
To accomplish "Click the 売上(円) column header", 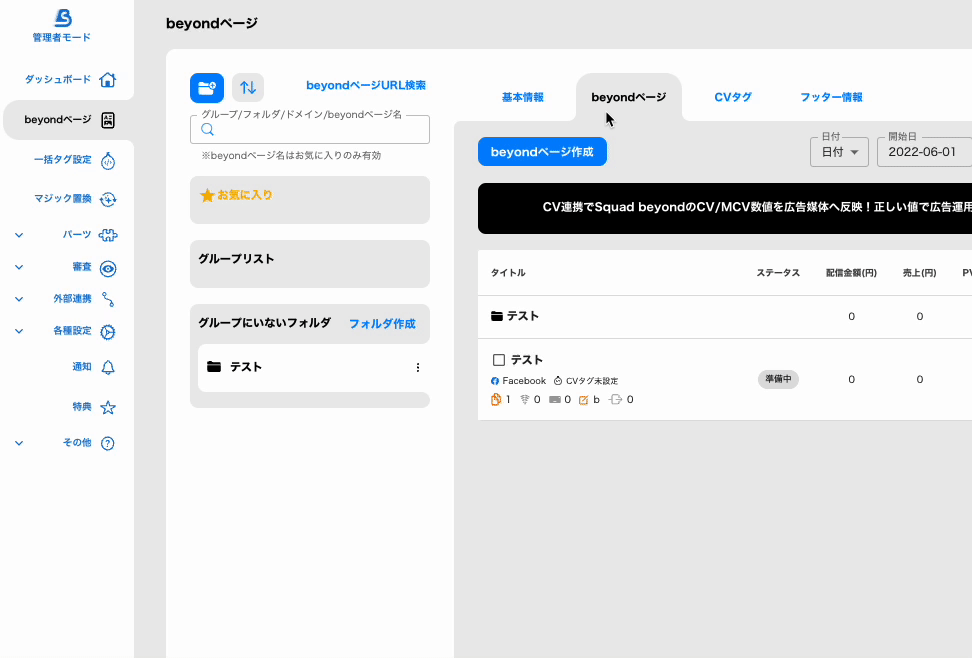I will 919,273.
